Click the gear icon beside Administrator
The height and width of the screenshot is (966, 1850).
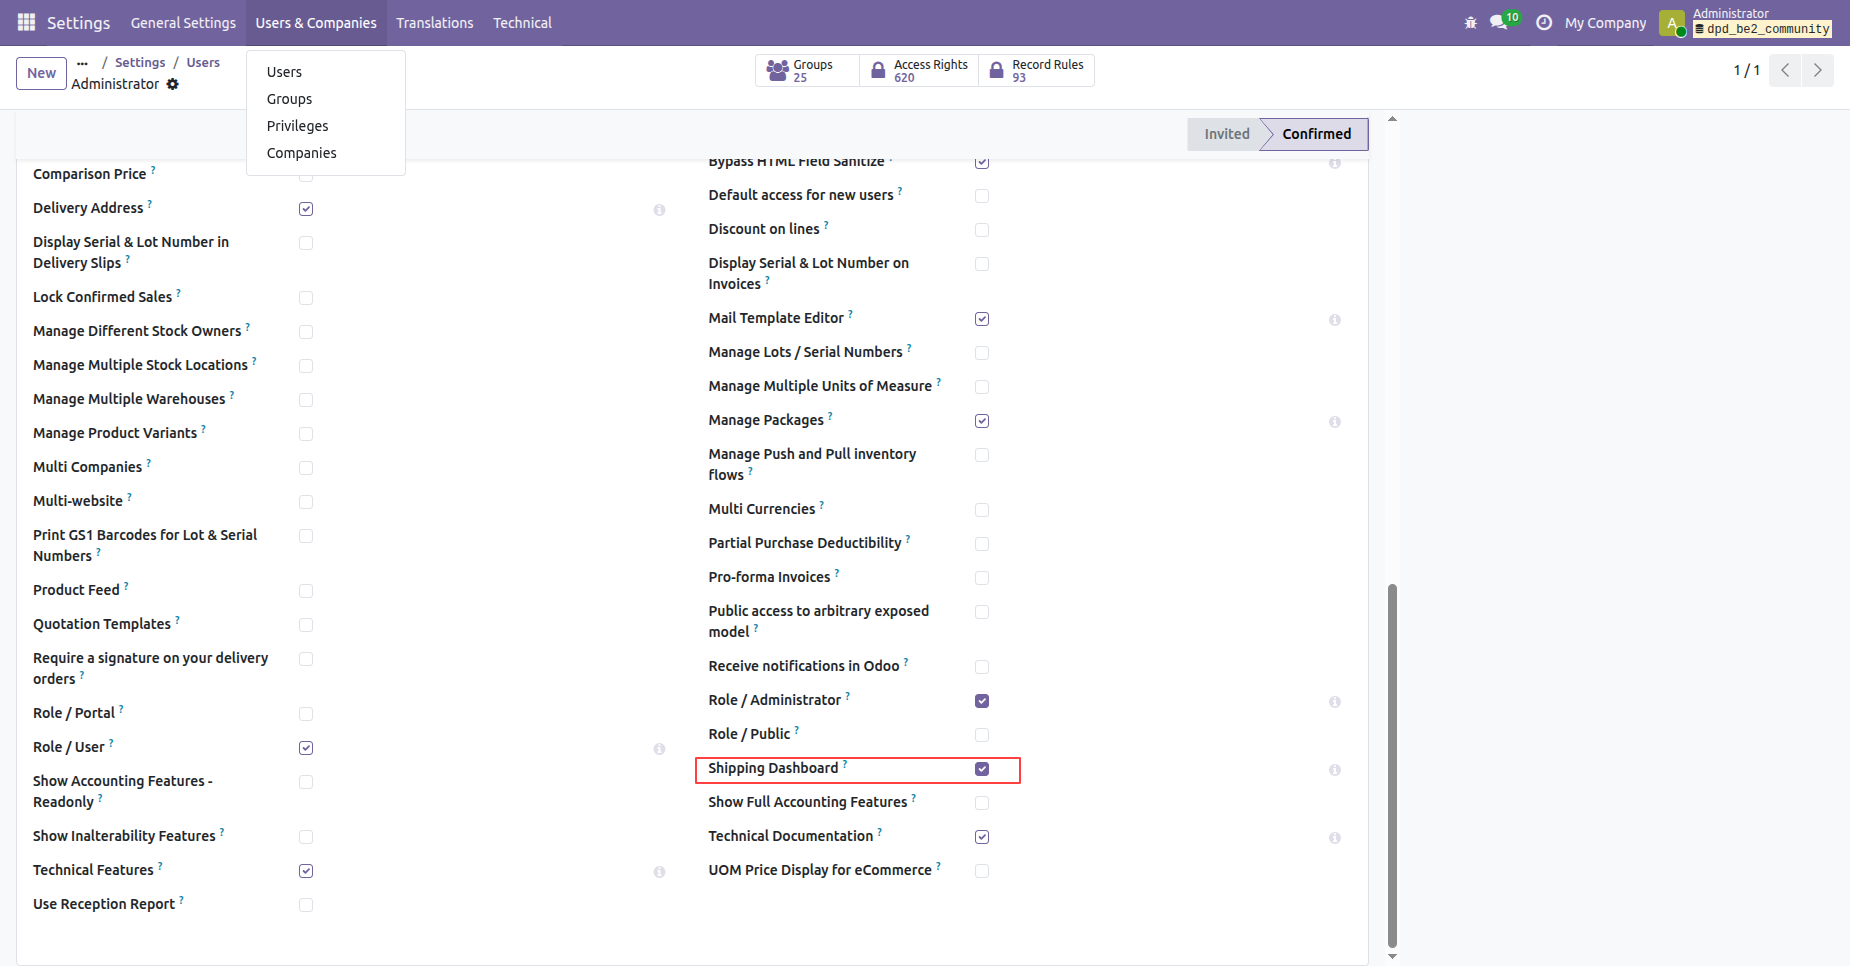pyautogui.click(x=172, y=84)
